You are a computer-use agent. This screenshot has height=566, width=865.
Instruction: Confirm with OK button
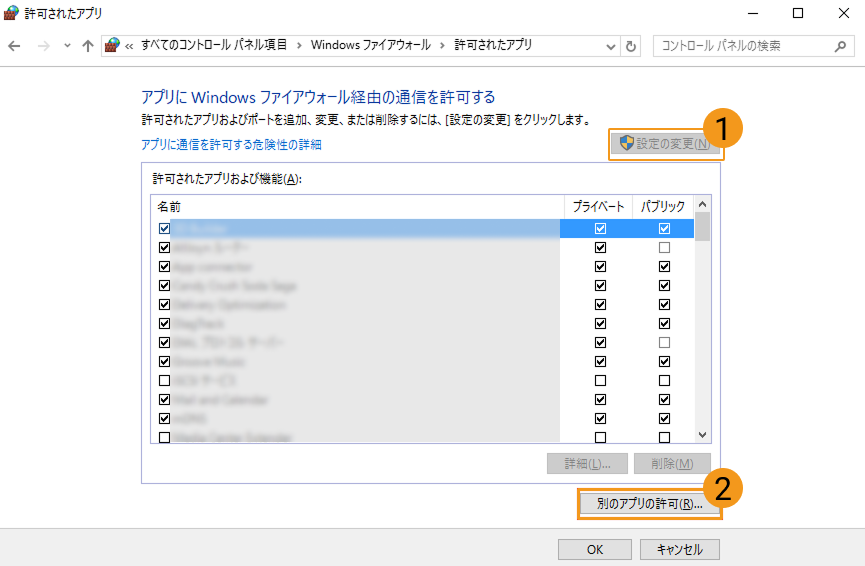tap(595, 549)
